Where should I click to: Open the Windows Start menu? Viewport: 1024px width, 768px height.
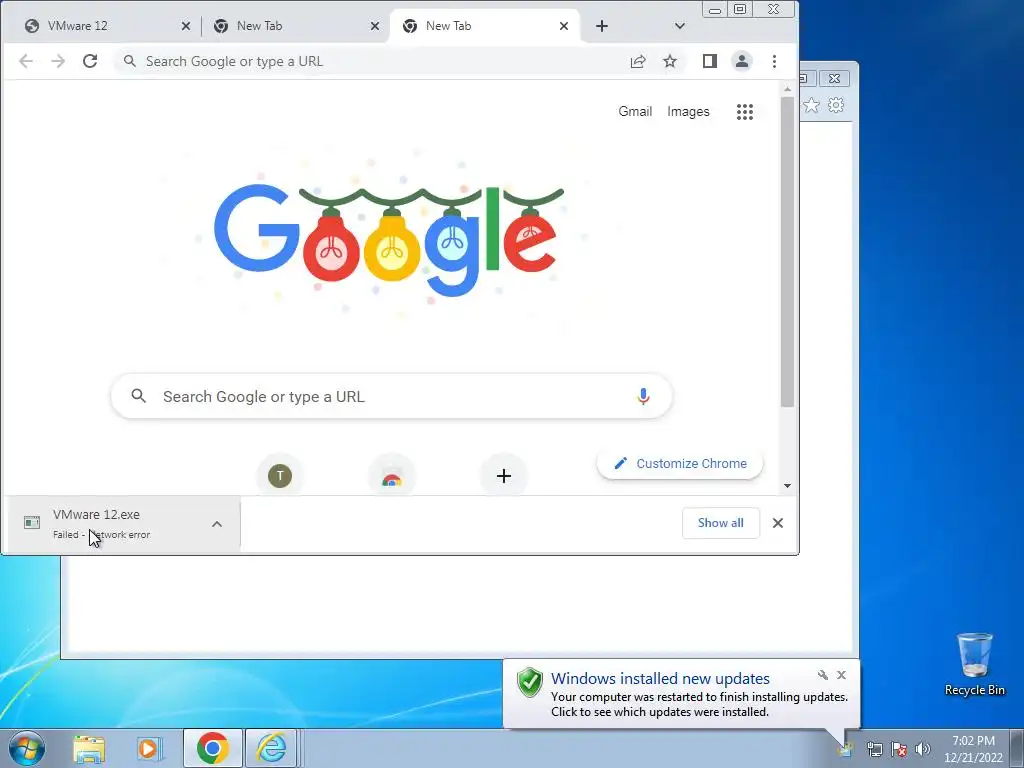tap(26, 748)
